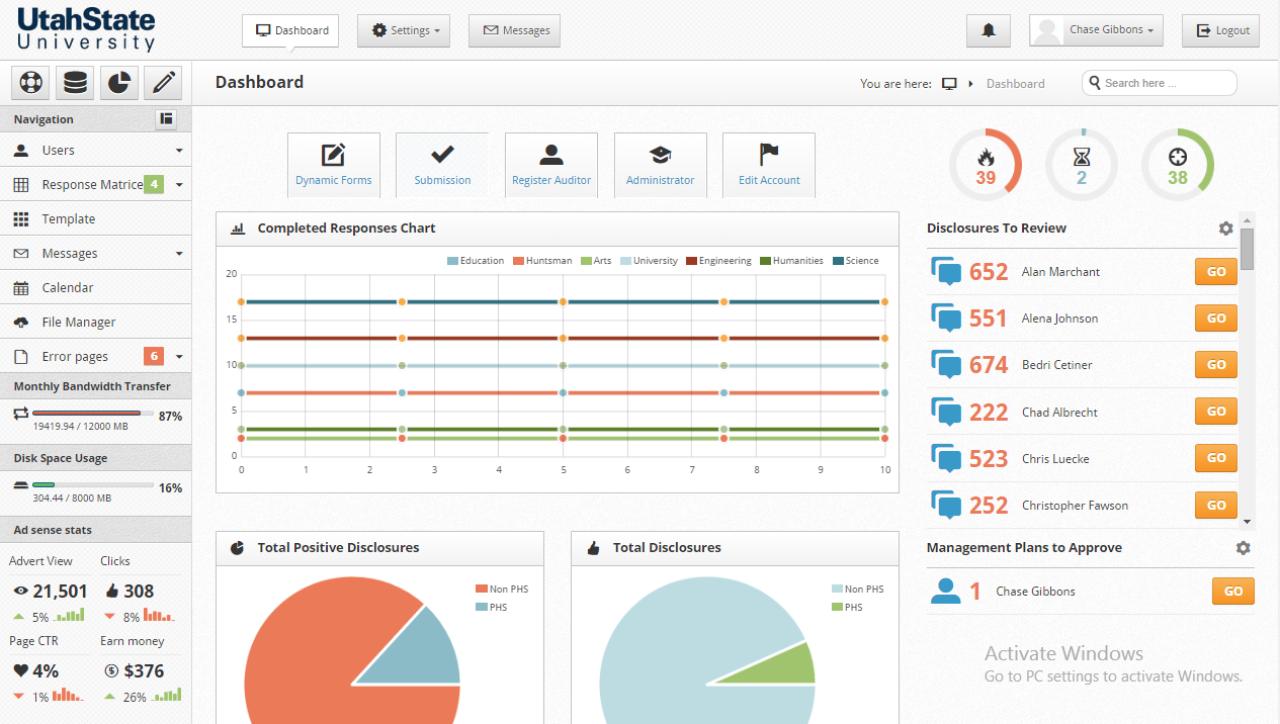Expand the Users navigation item
The image size is (1280, 724).
95,150
